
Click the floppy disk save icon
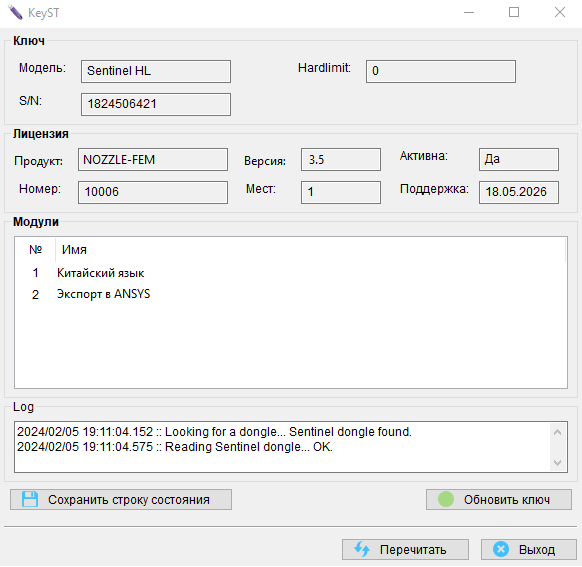coord(30,499)
